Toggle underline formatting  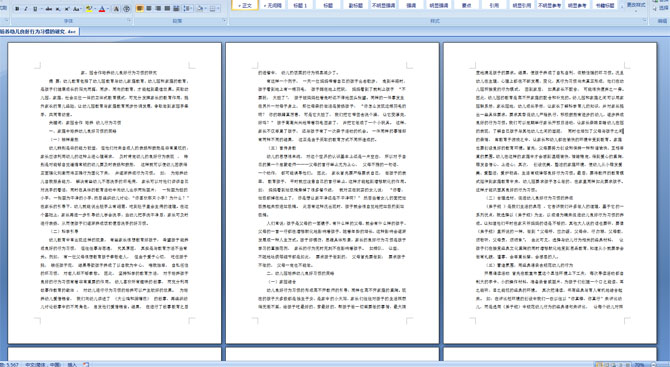point(35,9)
